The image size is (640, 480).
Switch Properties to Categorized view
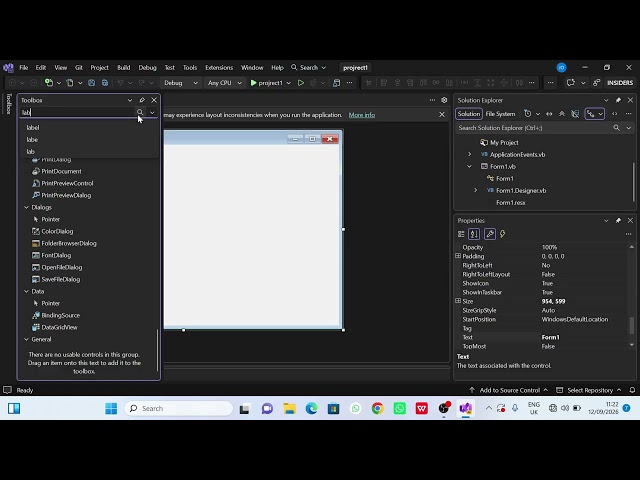coord(461,234)
